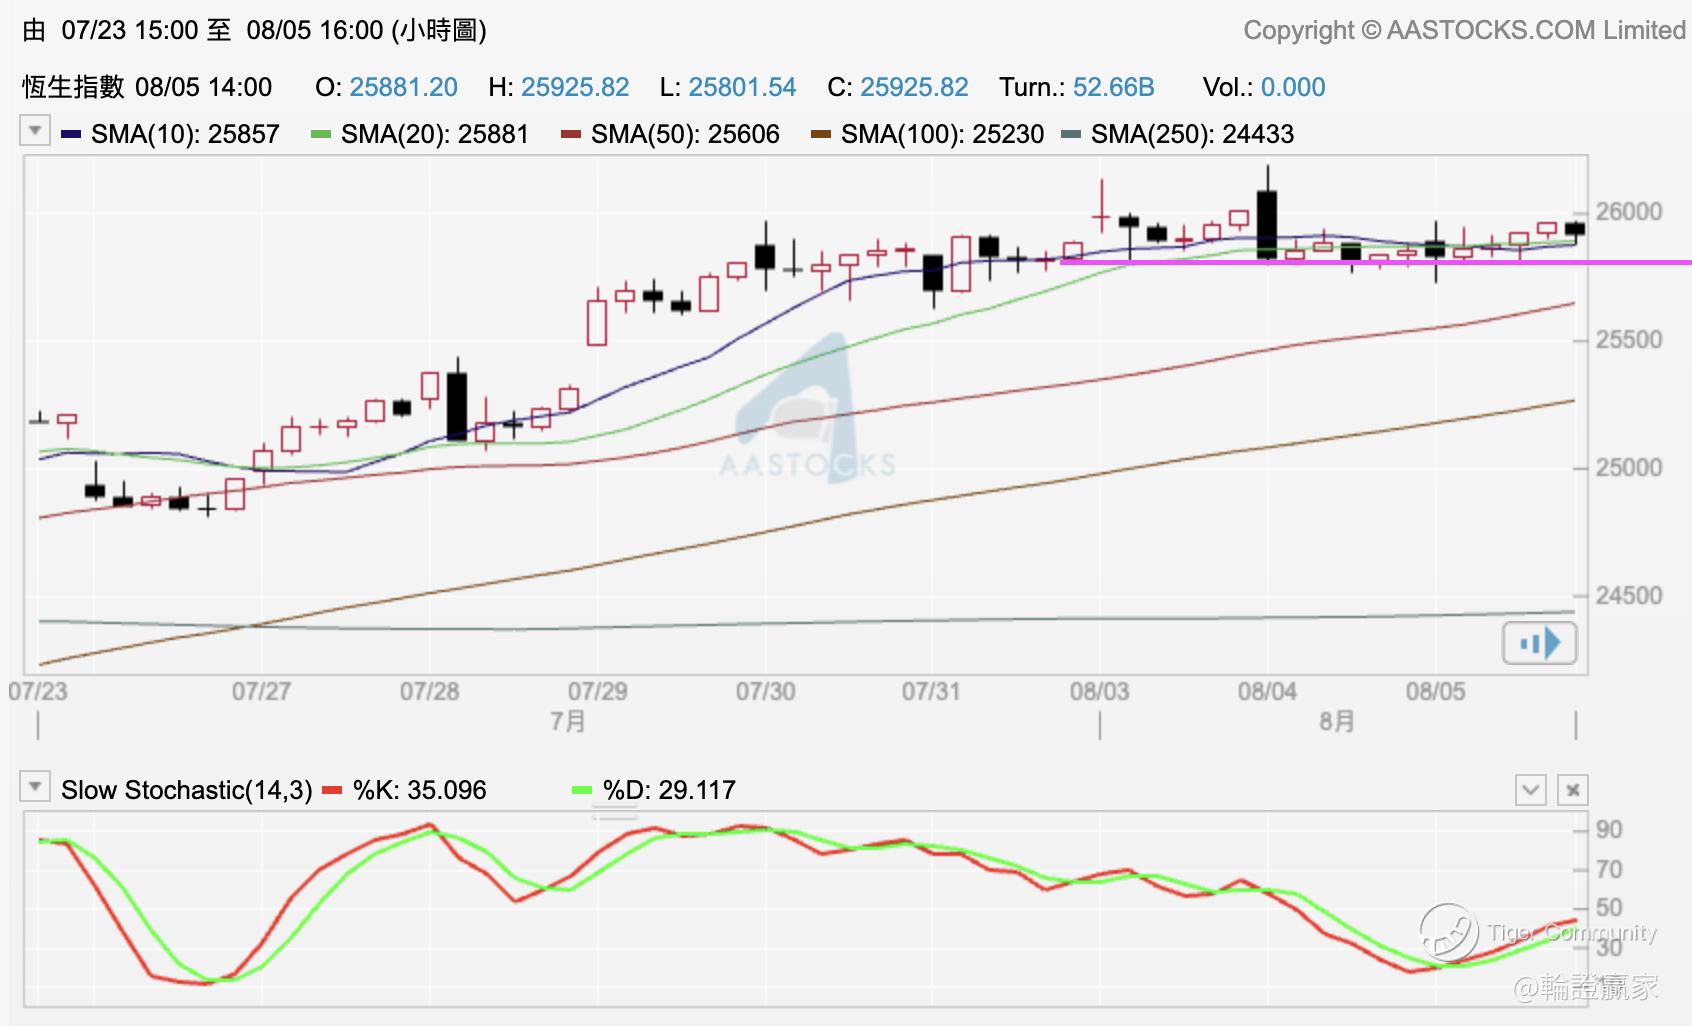This screenshot has height=1026, width=1692.
Task: Click the turnover value 52.66B
Action: tap(1113, 87)
